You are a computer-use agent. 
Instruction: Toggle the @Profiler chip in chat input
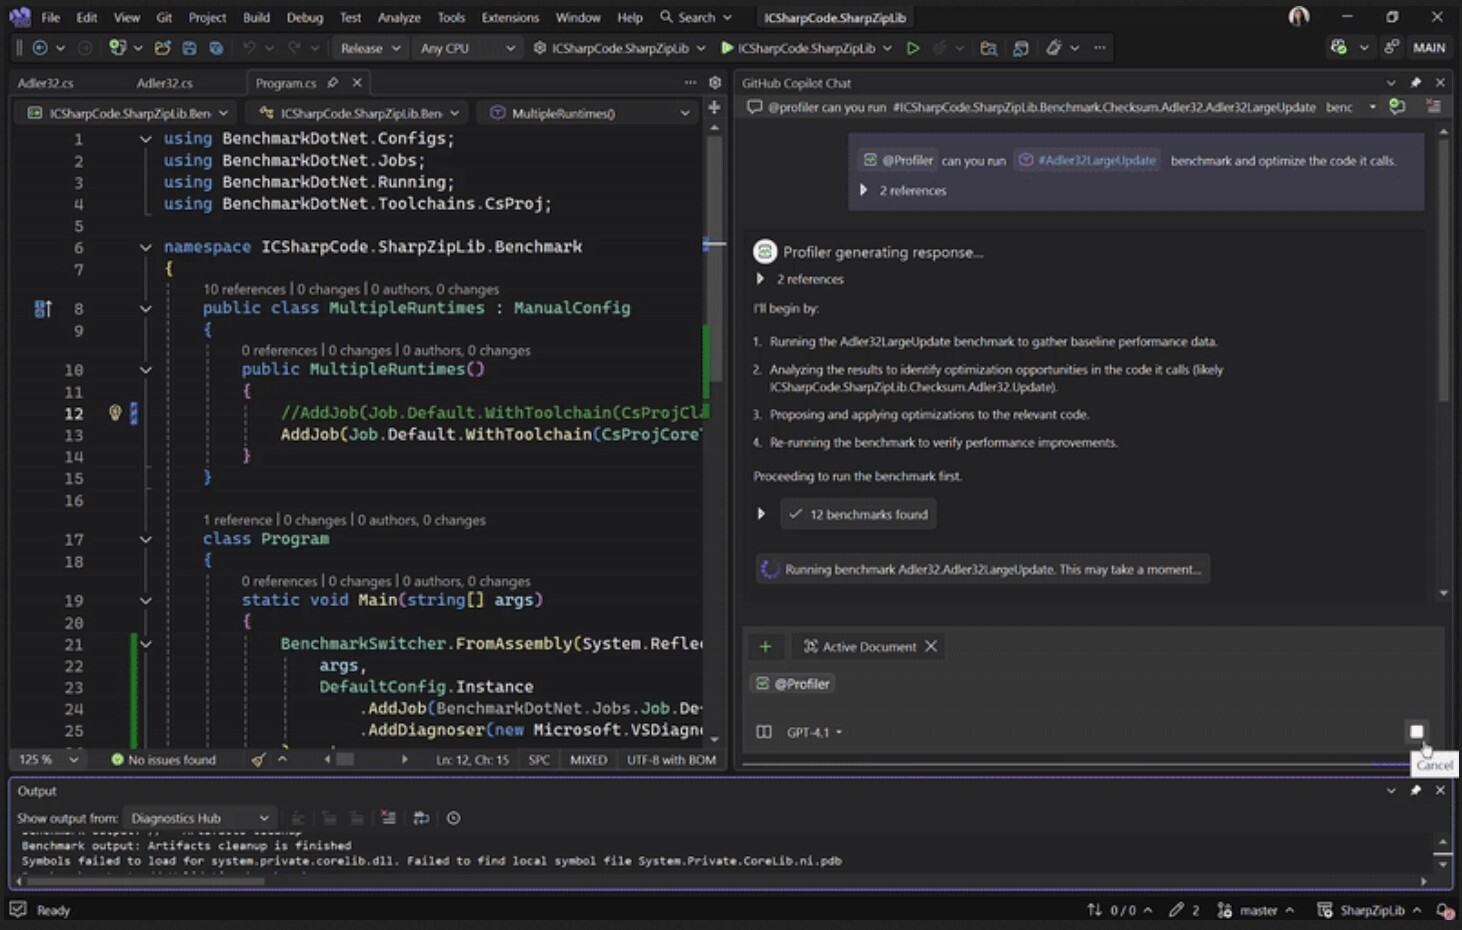pos(793,683)
